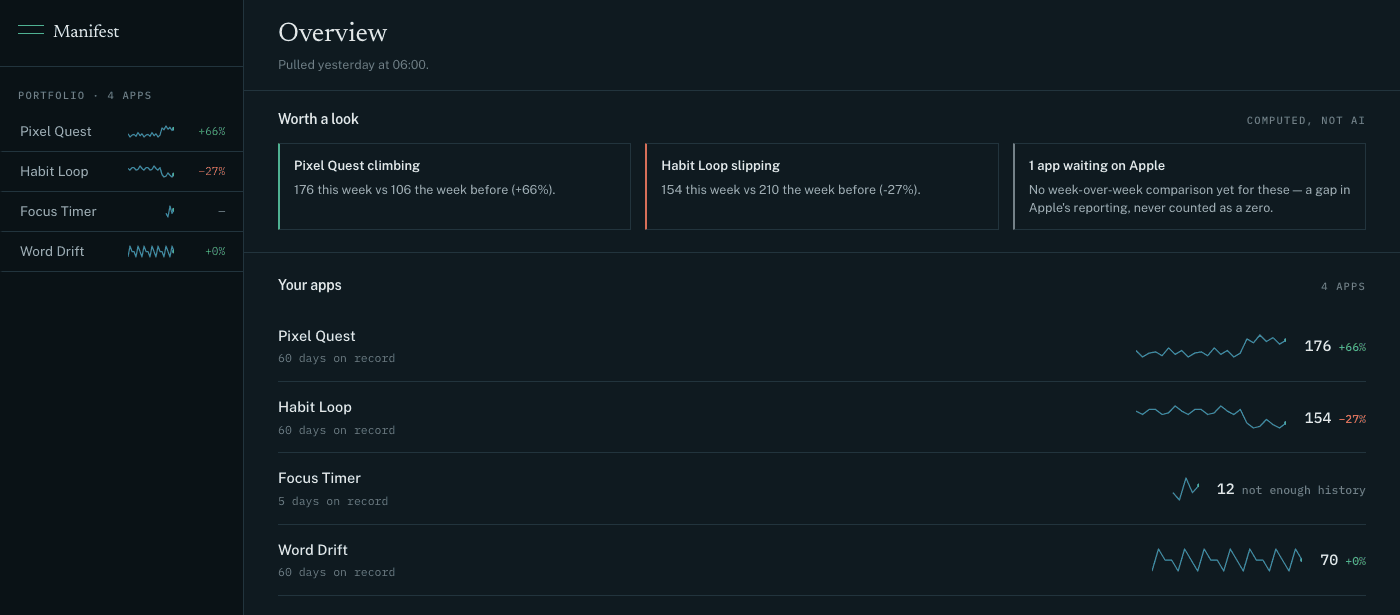The image size is (1400, 615).
Task: Click Habit Loop's -27% change badge in app list
Action: tap(1352, 419)
